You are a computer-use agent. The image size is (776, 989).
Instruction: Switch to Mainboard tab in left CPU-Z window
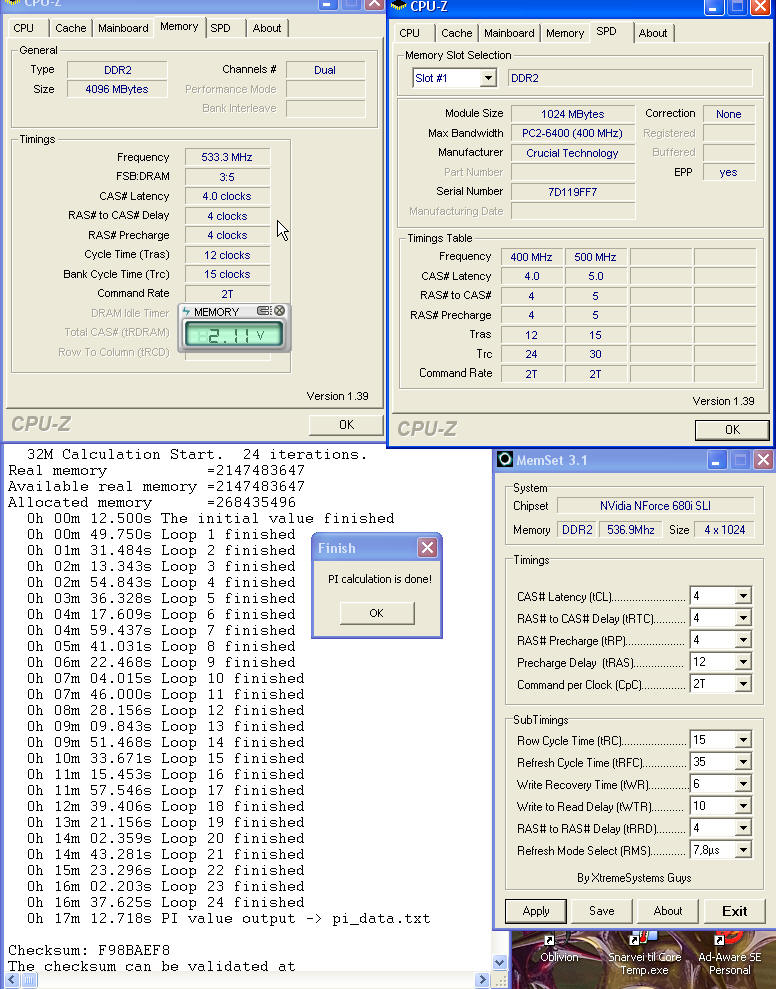pos(124,28)
